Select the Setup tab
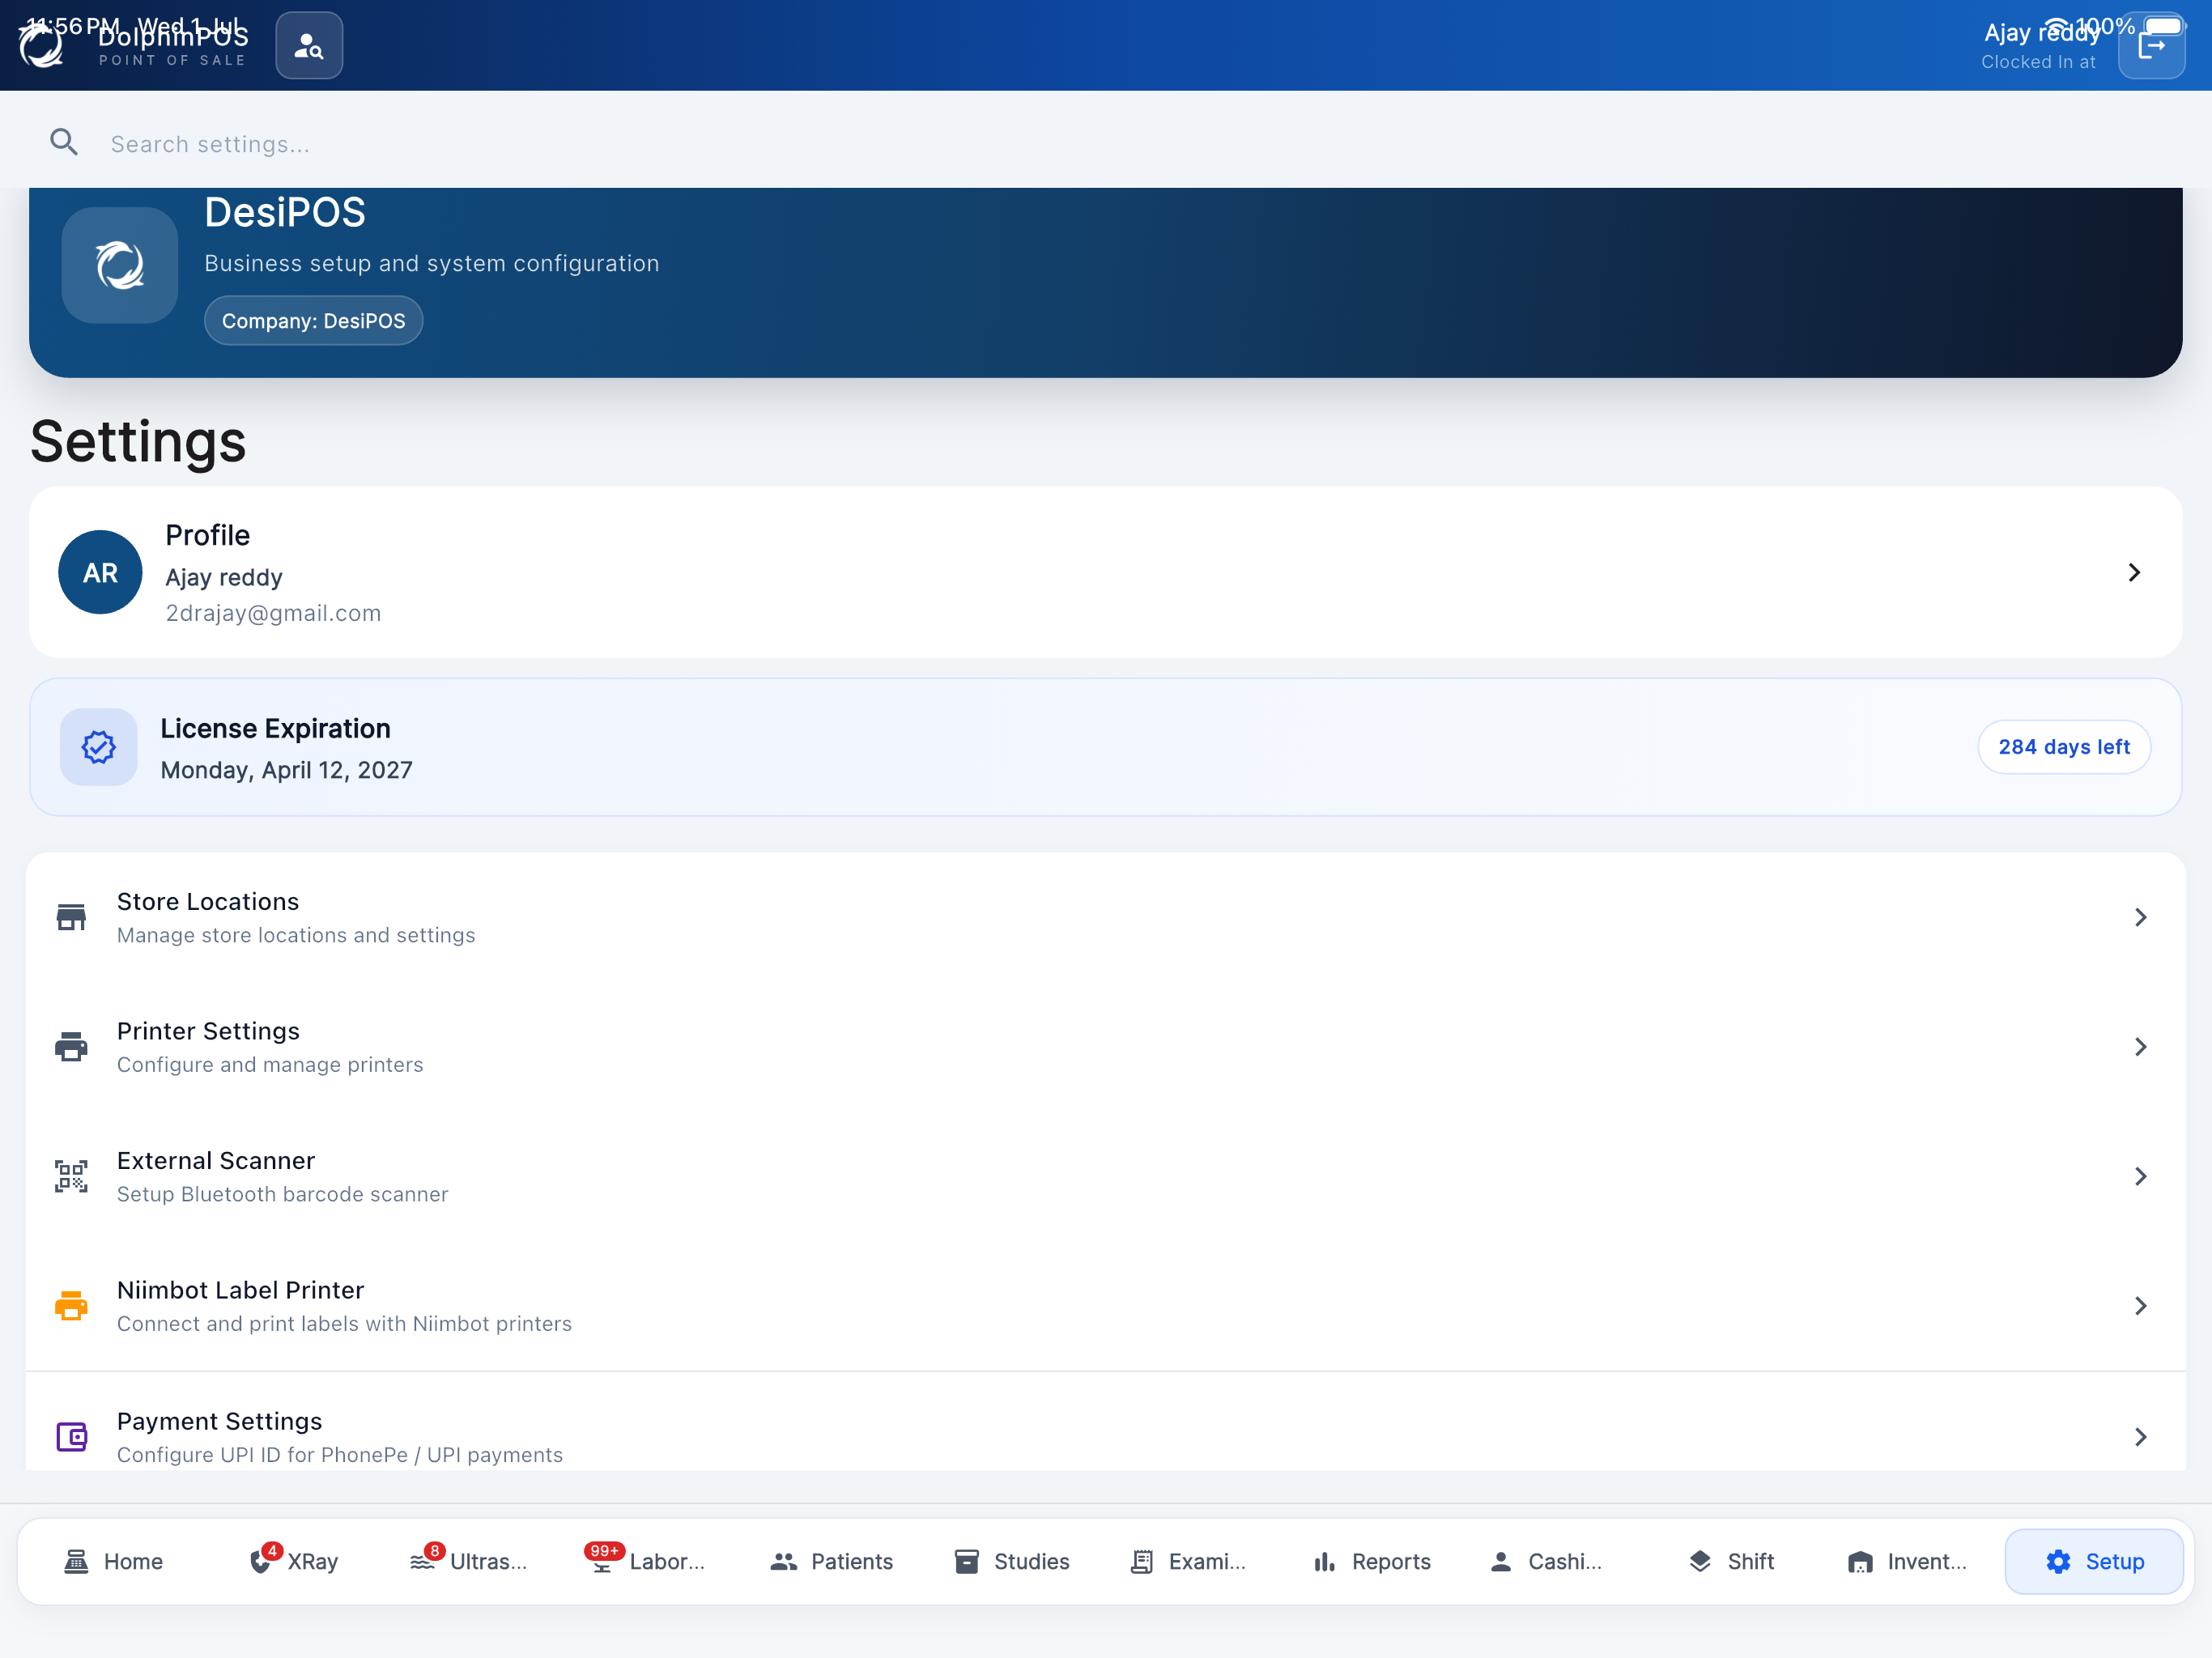 coord(2094,1561)
